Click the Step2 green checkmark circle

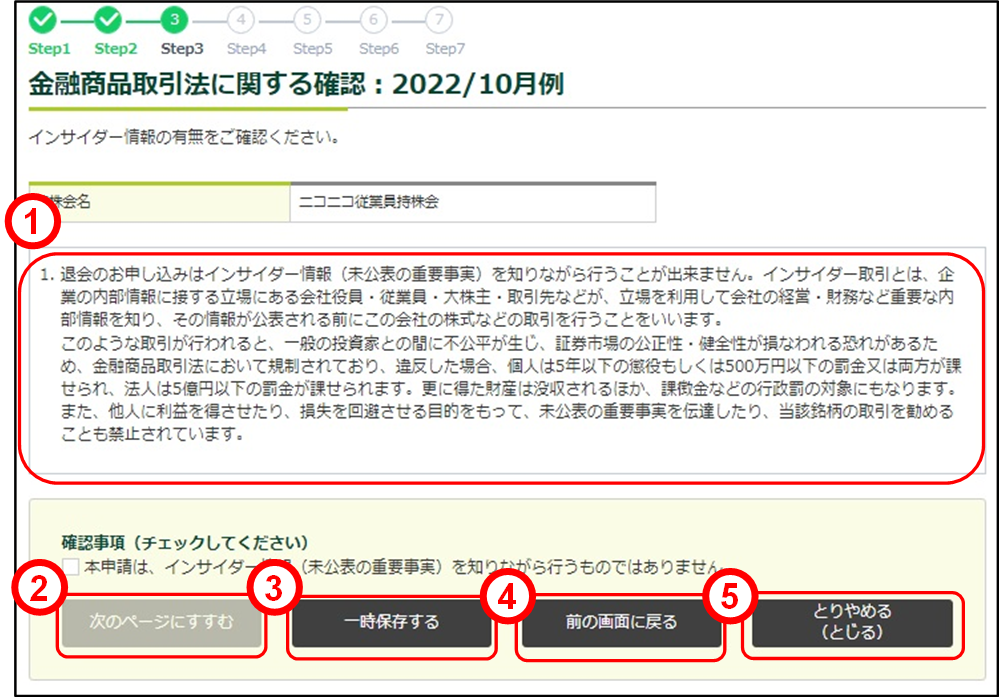pos(110,19)
